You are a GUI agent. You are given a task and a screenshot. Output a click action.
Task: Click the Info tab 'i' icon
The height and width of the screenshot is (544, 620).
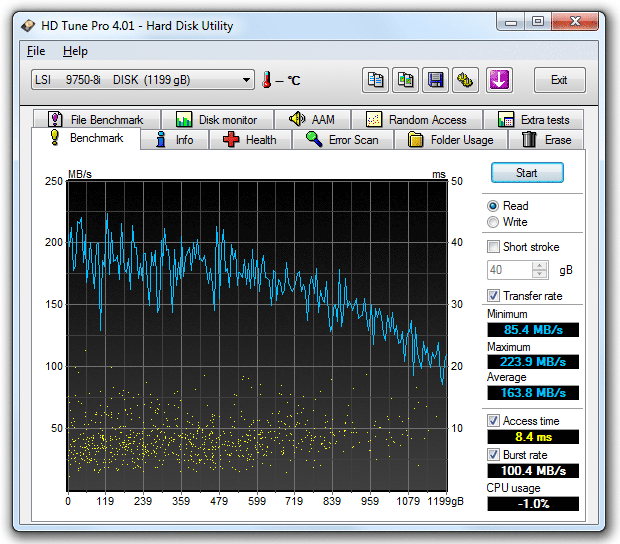tap(161, 140)
